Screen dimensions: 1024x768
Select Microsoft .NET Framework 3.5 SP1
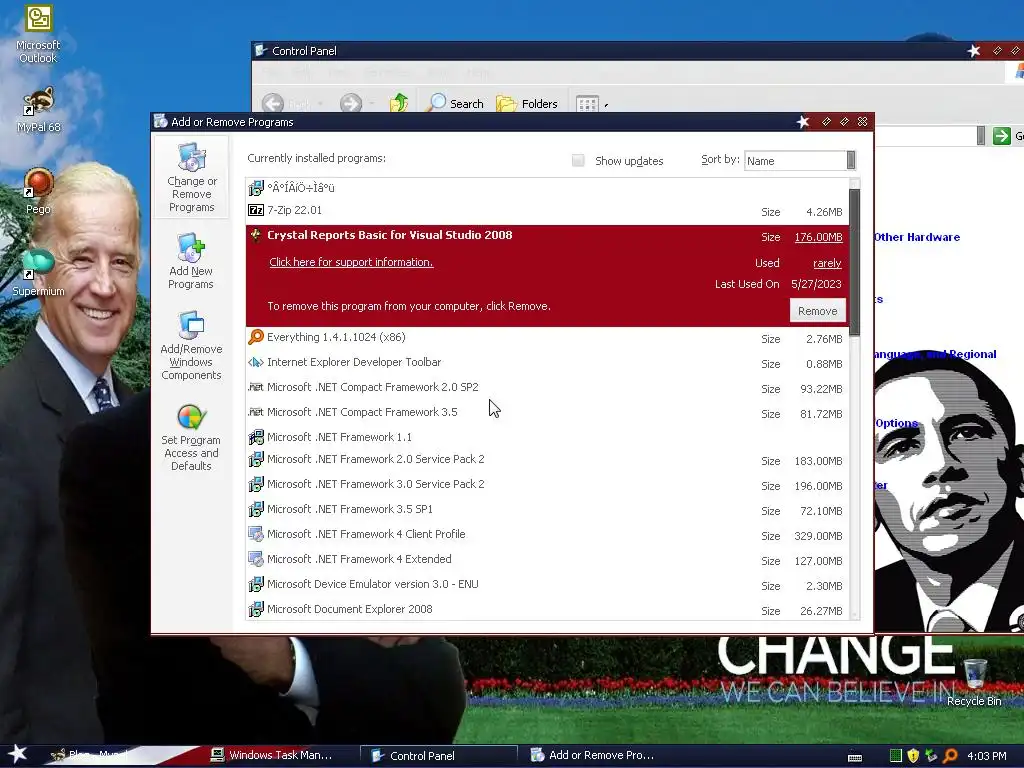point(547,509)
